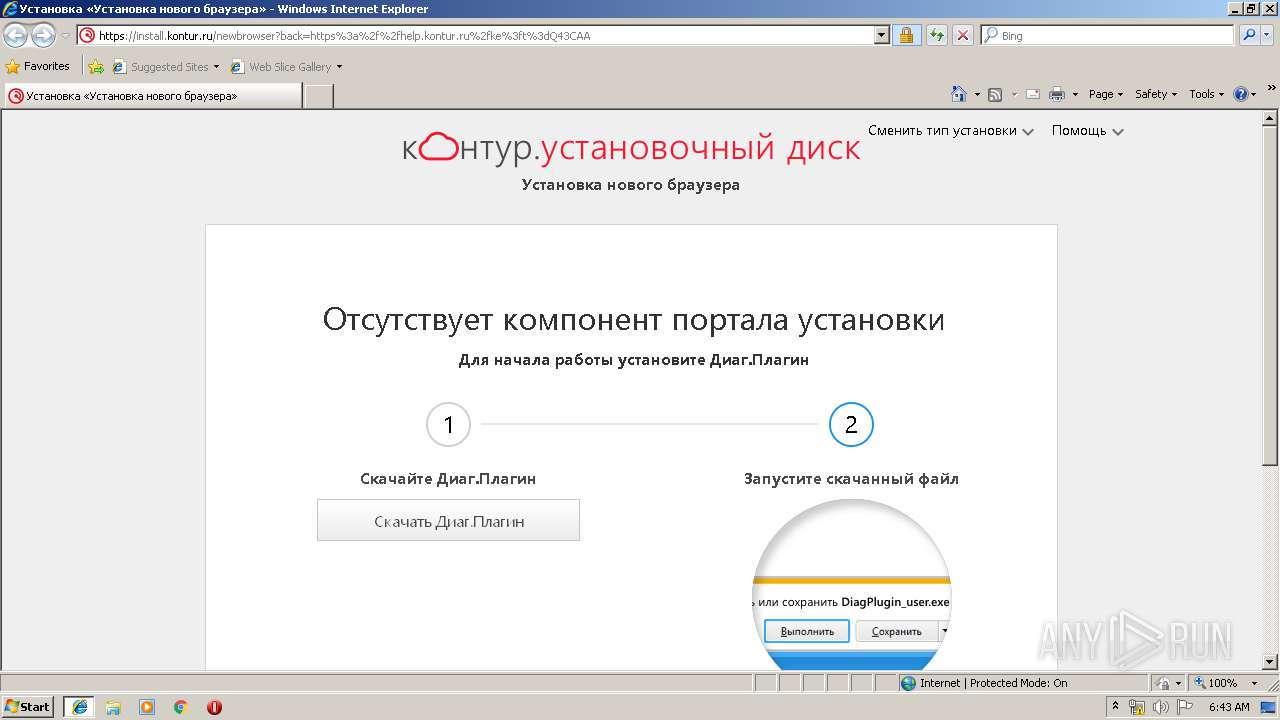Click the Action Center flag tray icon
Screen dimensions: 1280x720
(x=1185, y=707)
